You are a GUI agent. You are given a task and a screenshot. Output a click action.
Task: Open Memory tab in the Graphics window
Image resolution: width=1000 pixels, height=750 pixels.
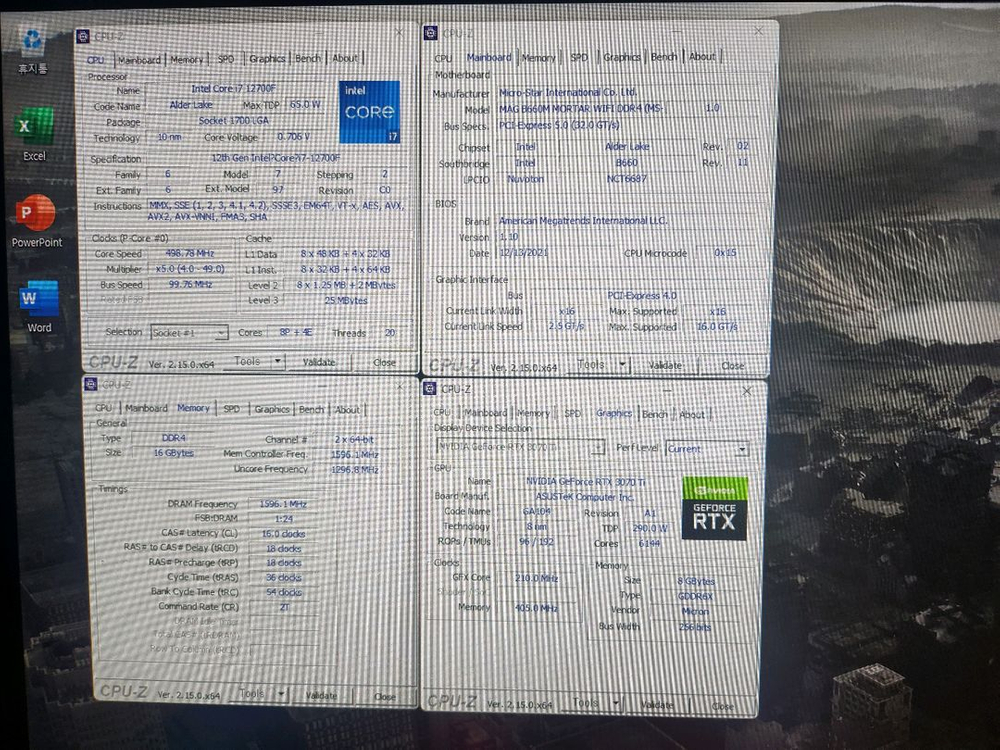point(533,413)
